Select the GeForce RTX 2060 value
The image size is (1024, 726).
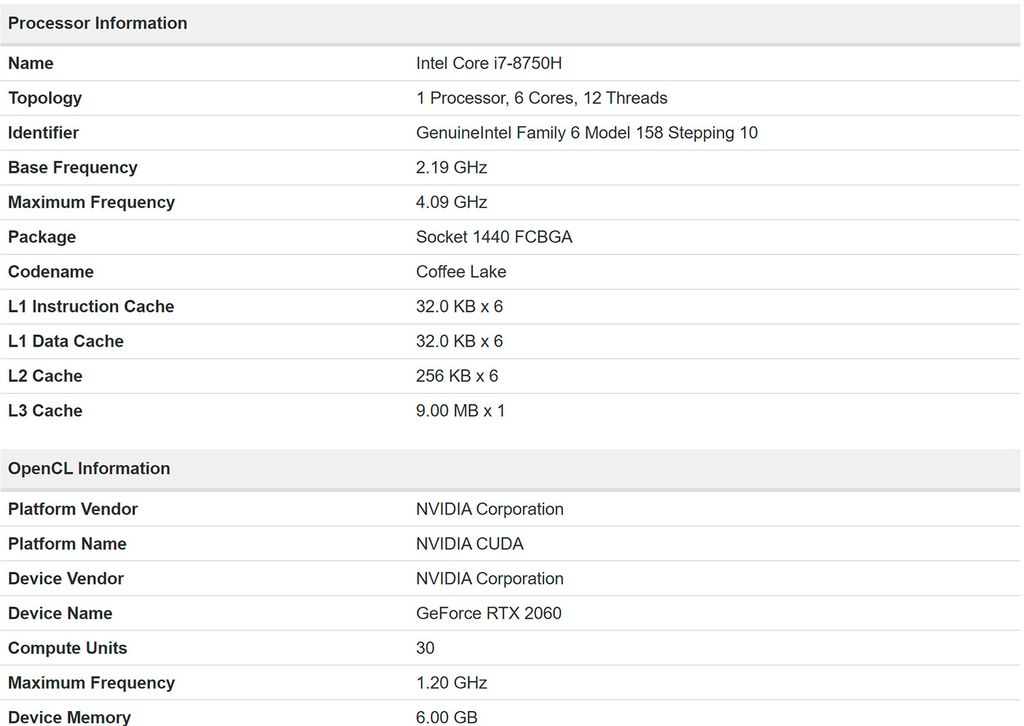point(488,613)
